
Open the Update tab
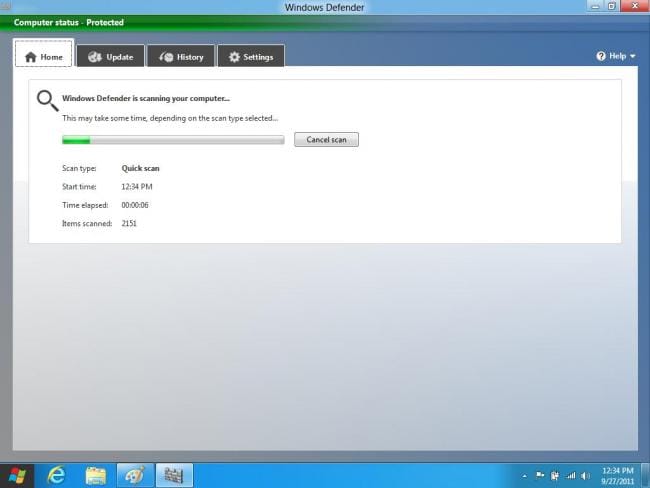click(x=111, y=56)
